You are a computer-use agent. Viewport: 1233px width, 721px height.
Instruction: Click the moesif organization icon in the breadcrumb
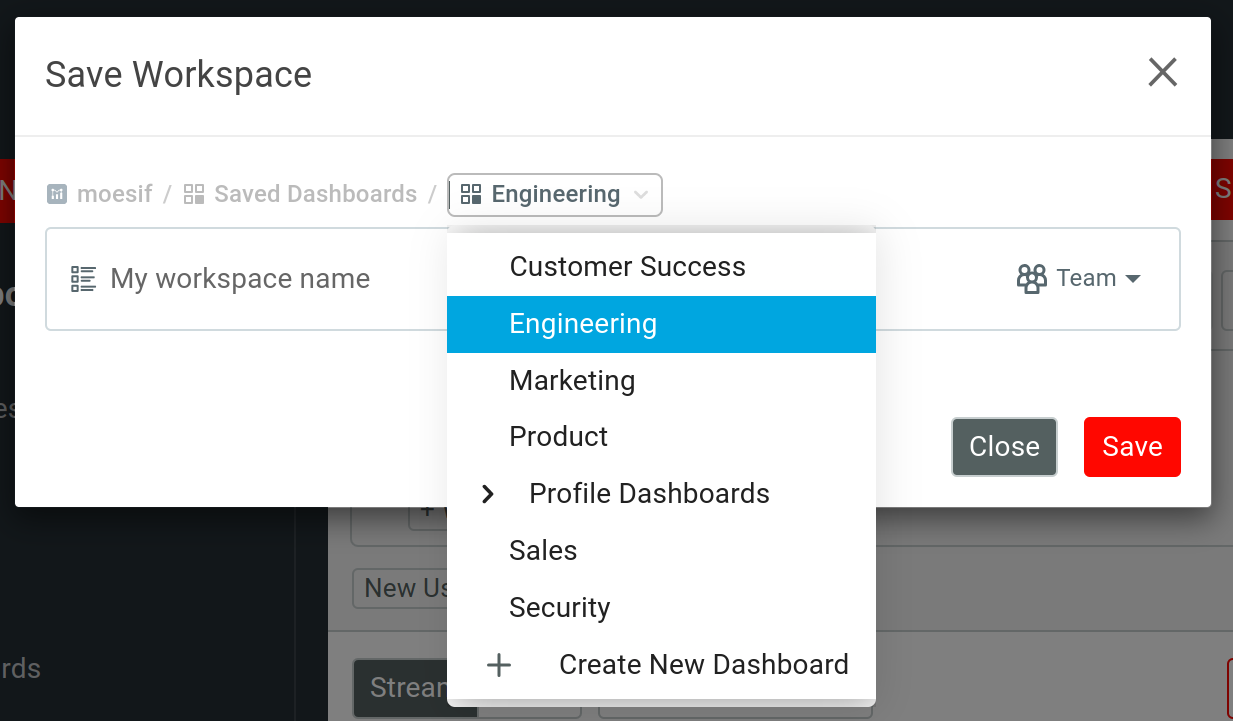[57, 194]
